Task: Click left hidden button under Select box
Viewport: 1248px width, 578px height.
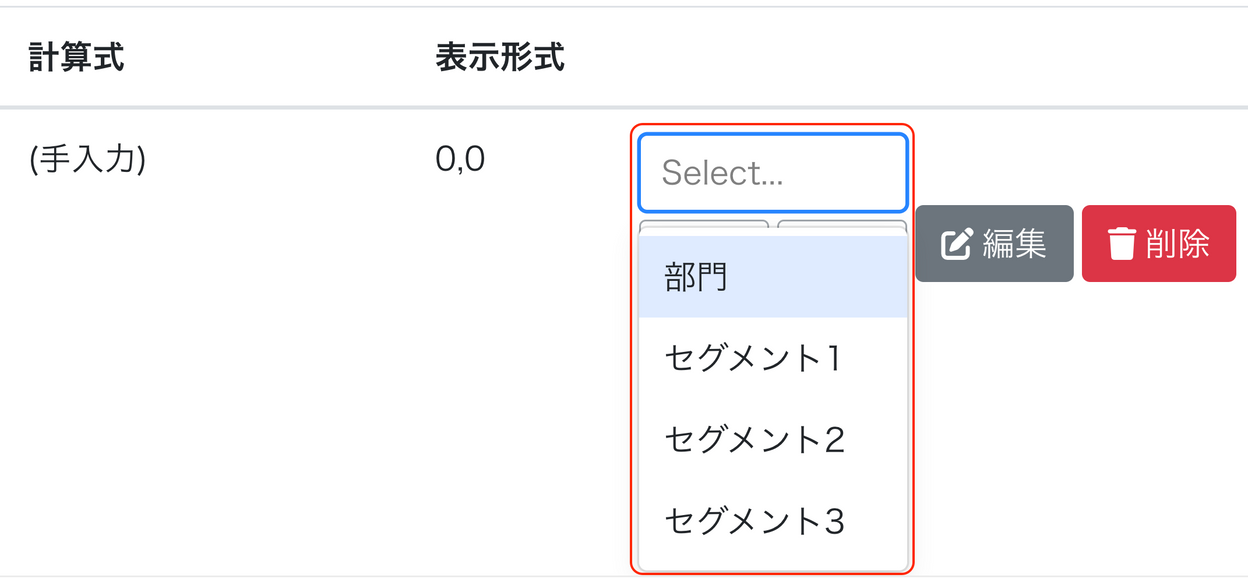Action: (703, 227)
